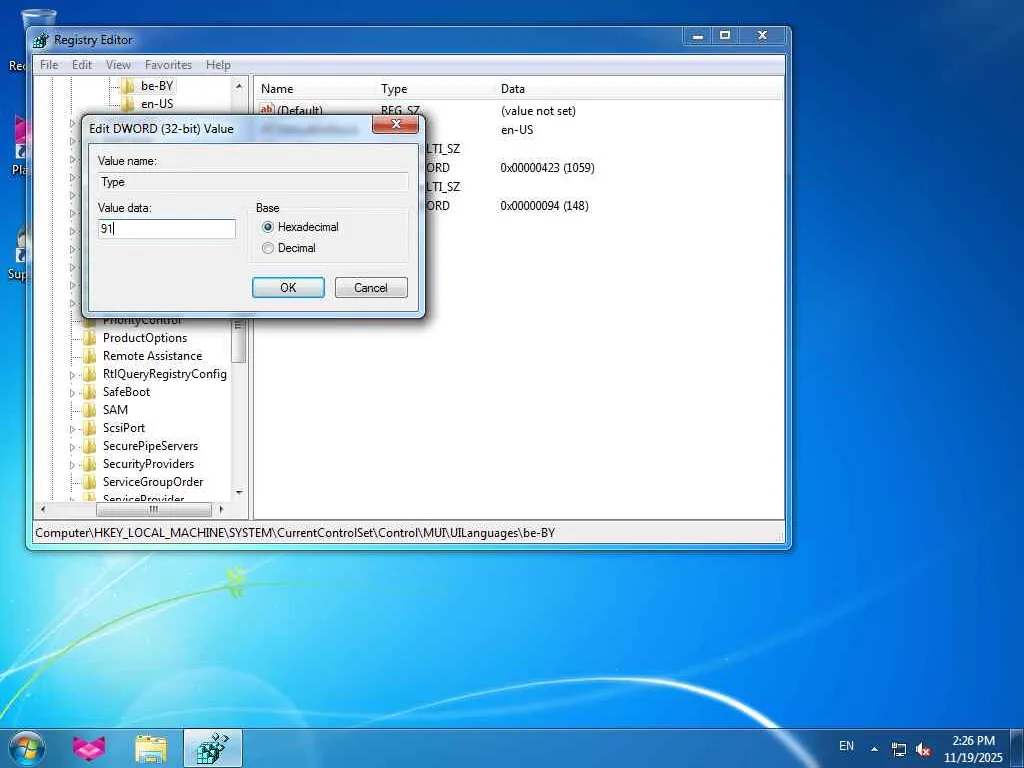Expand the SecurePipeServers key
The width and height of the screenshot is (1024, 768).
tap(72, 447)
